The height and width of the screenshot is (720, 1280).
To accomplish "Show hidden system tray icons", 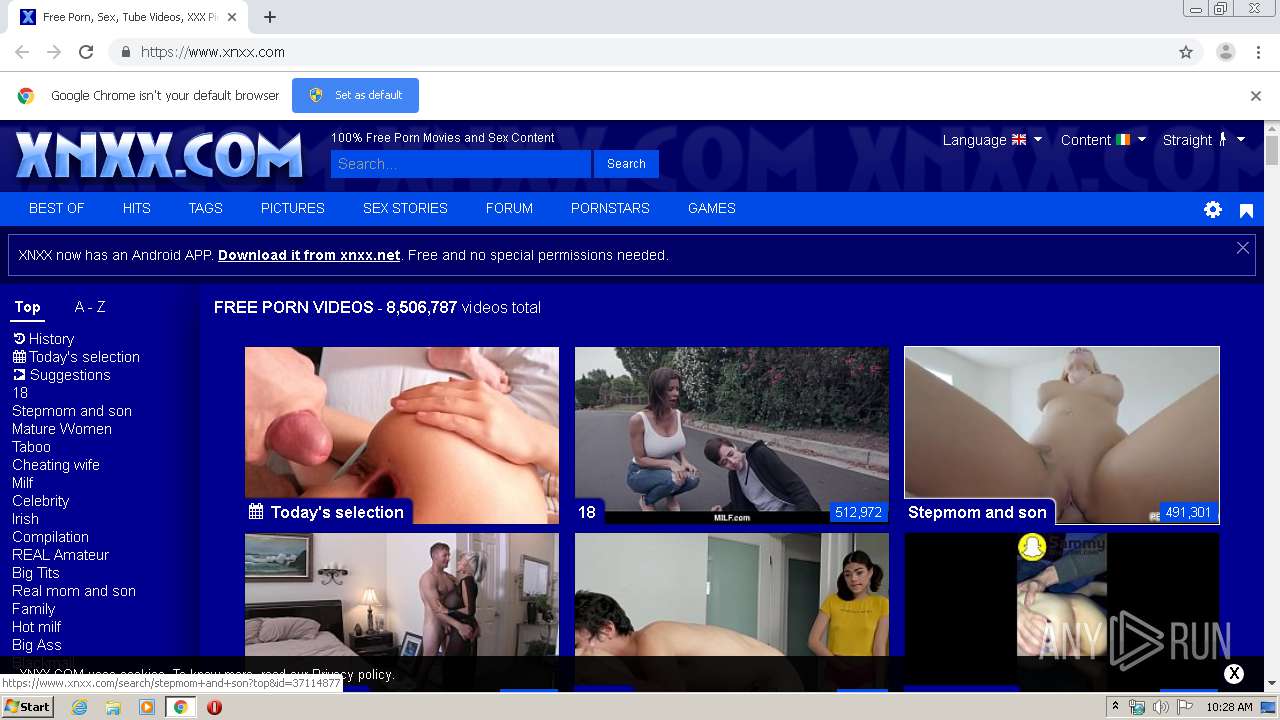I will pyautogui.click(x=1116, y=707).
